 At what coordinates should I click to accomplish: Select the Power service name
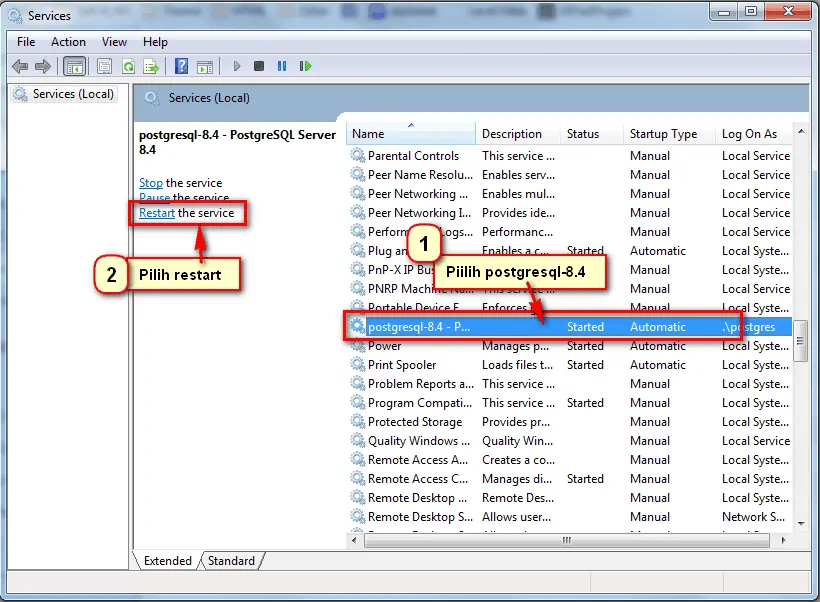tap(384, 346)
